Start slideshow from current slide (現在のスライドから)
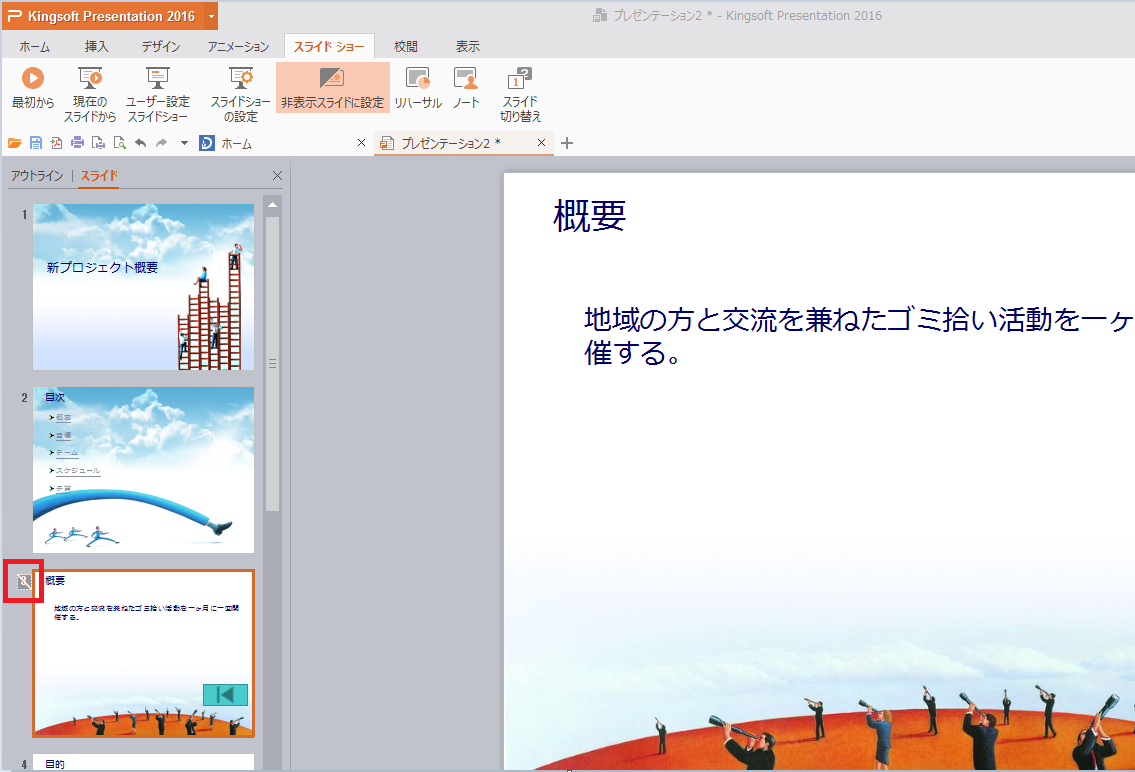The width and height of the screenshot is (1135, 772). [90, 95]
